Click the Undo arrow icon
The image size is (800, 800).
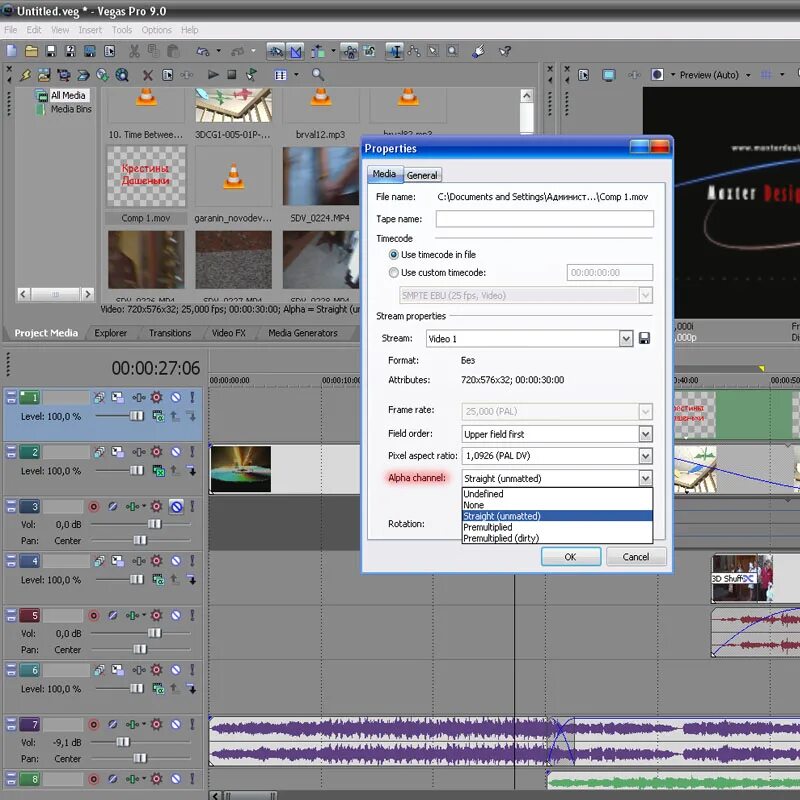[x=203, y=51]
